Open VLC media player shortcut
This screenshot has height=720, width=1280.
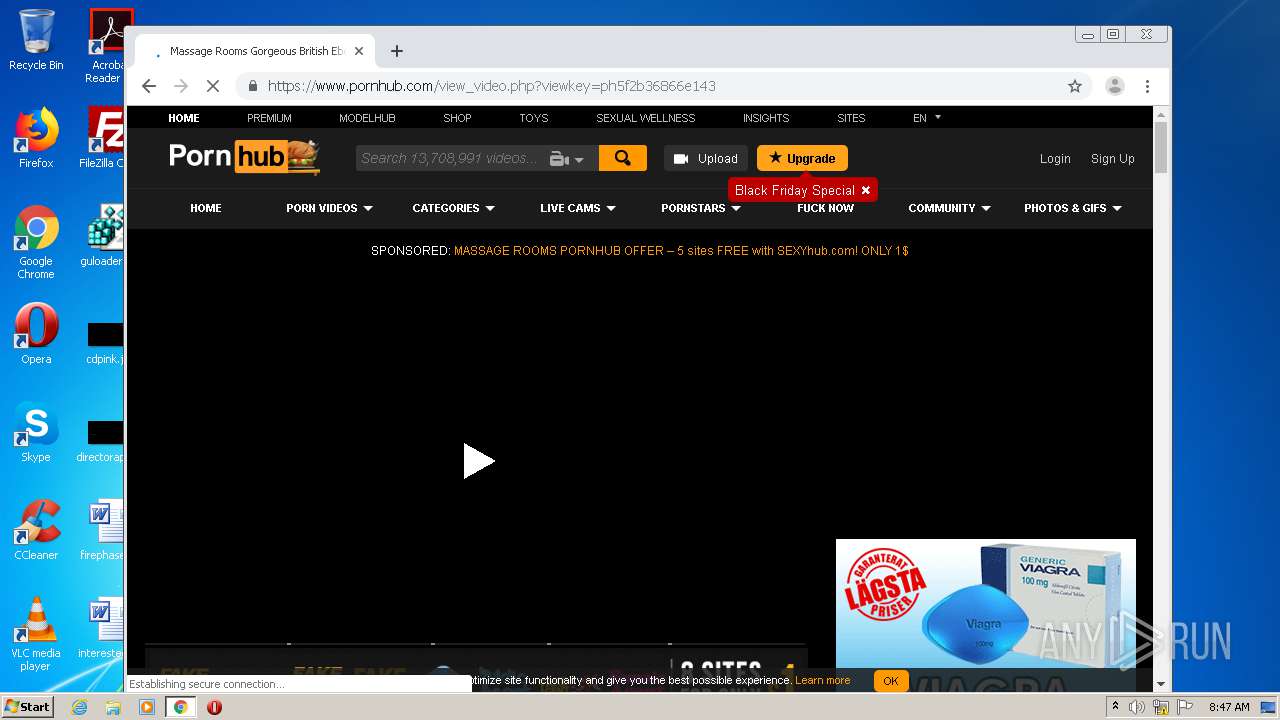[x=36, y=634]
